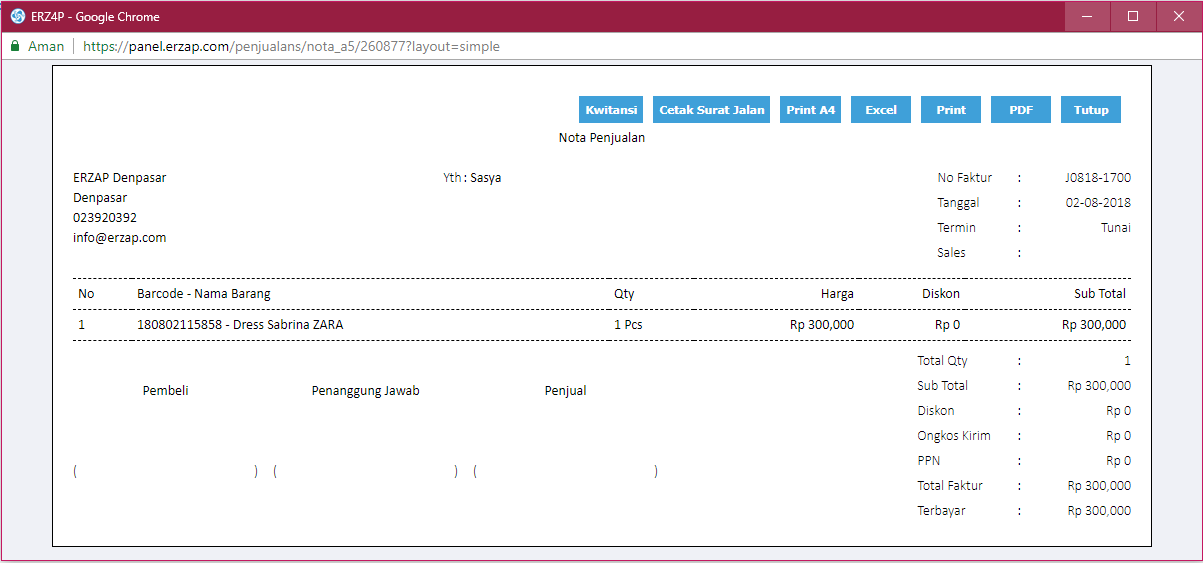The image size is (1203, 563).
Task: Click the Ongkos Kirim label
Action: click(x=954, y=436)
